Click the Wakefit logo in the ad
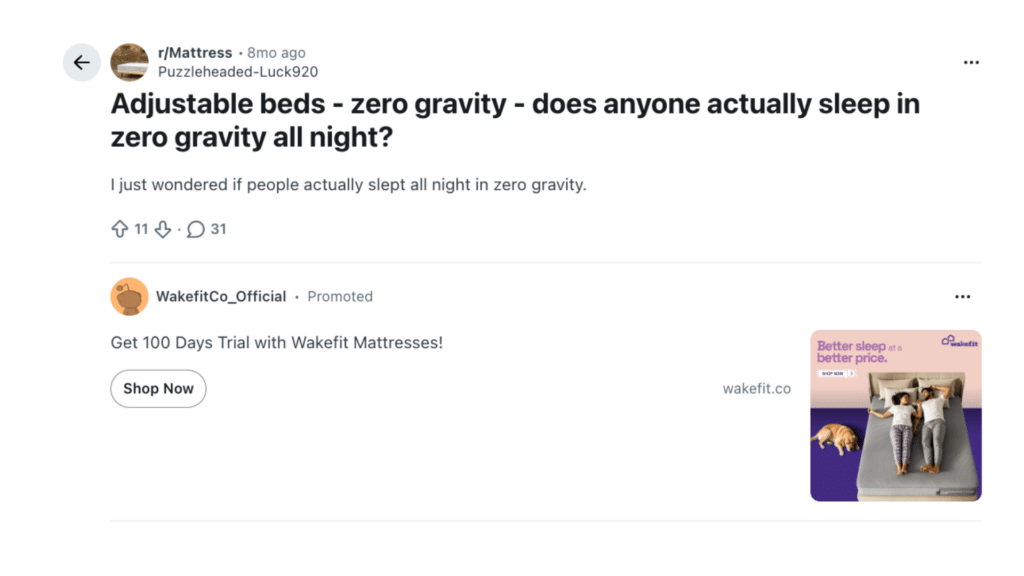This screenshot has height=576, width=1024. tap(959, 342)
